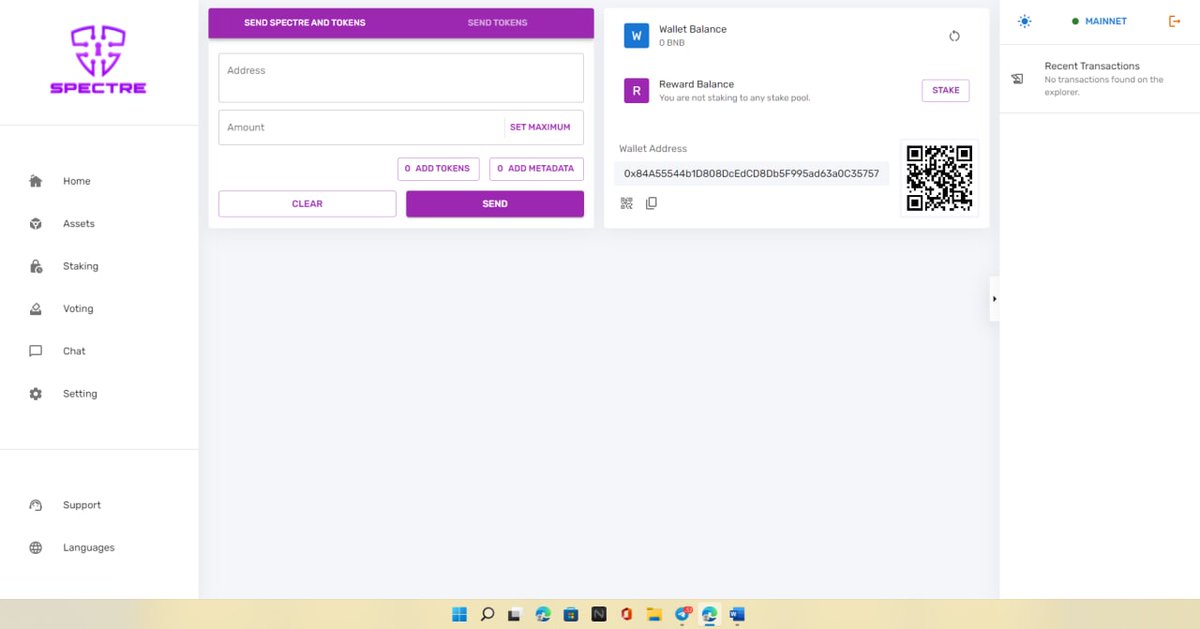The width and height of the screenshot is (1200, 629).
Task: Open Support in the sidebar
Action: tap(82, 505)
